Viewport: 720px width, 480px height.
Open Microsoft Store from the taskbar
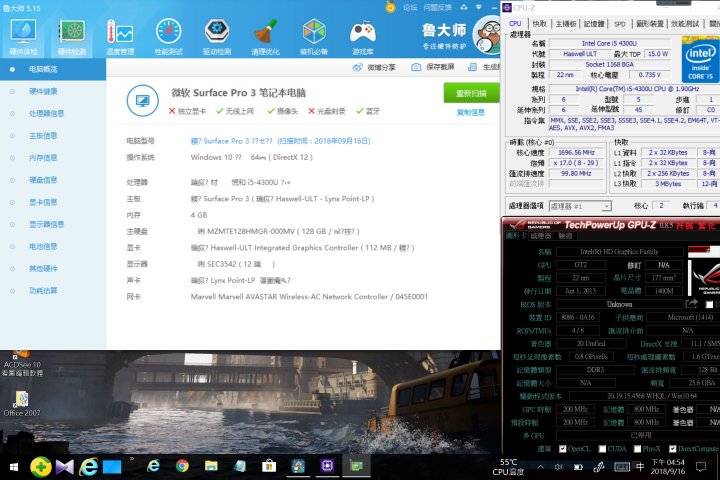pyautogui.click(x=269, y=467)
